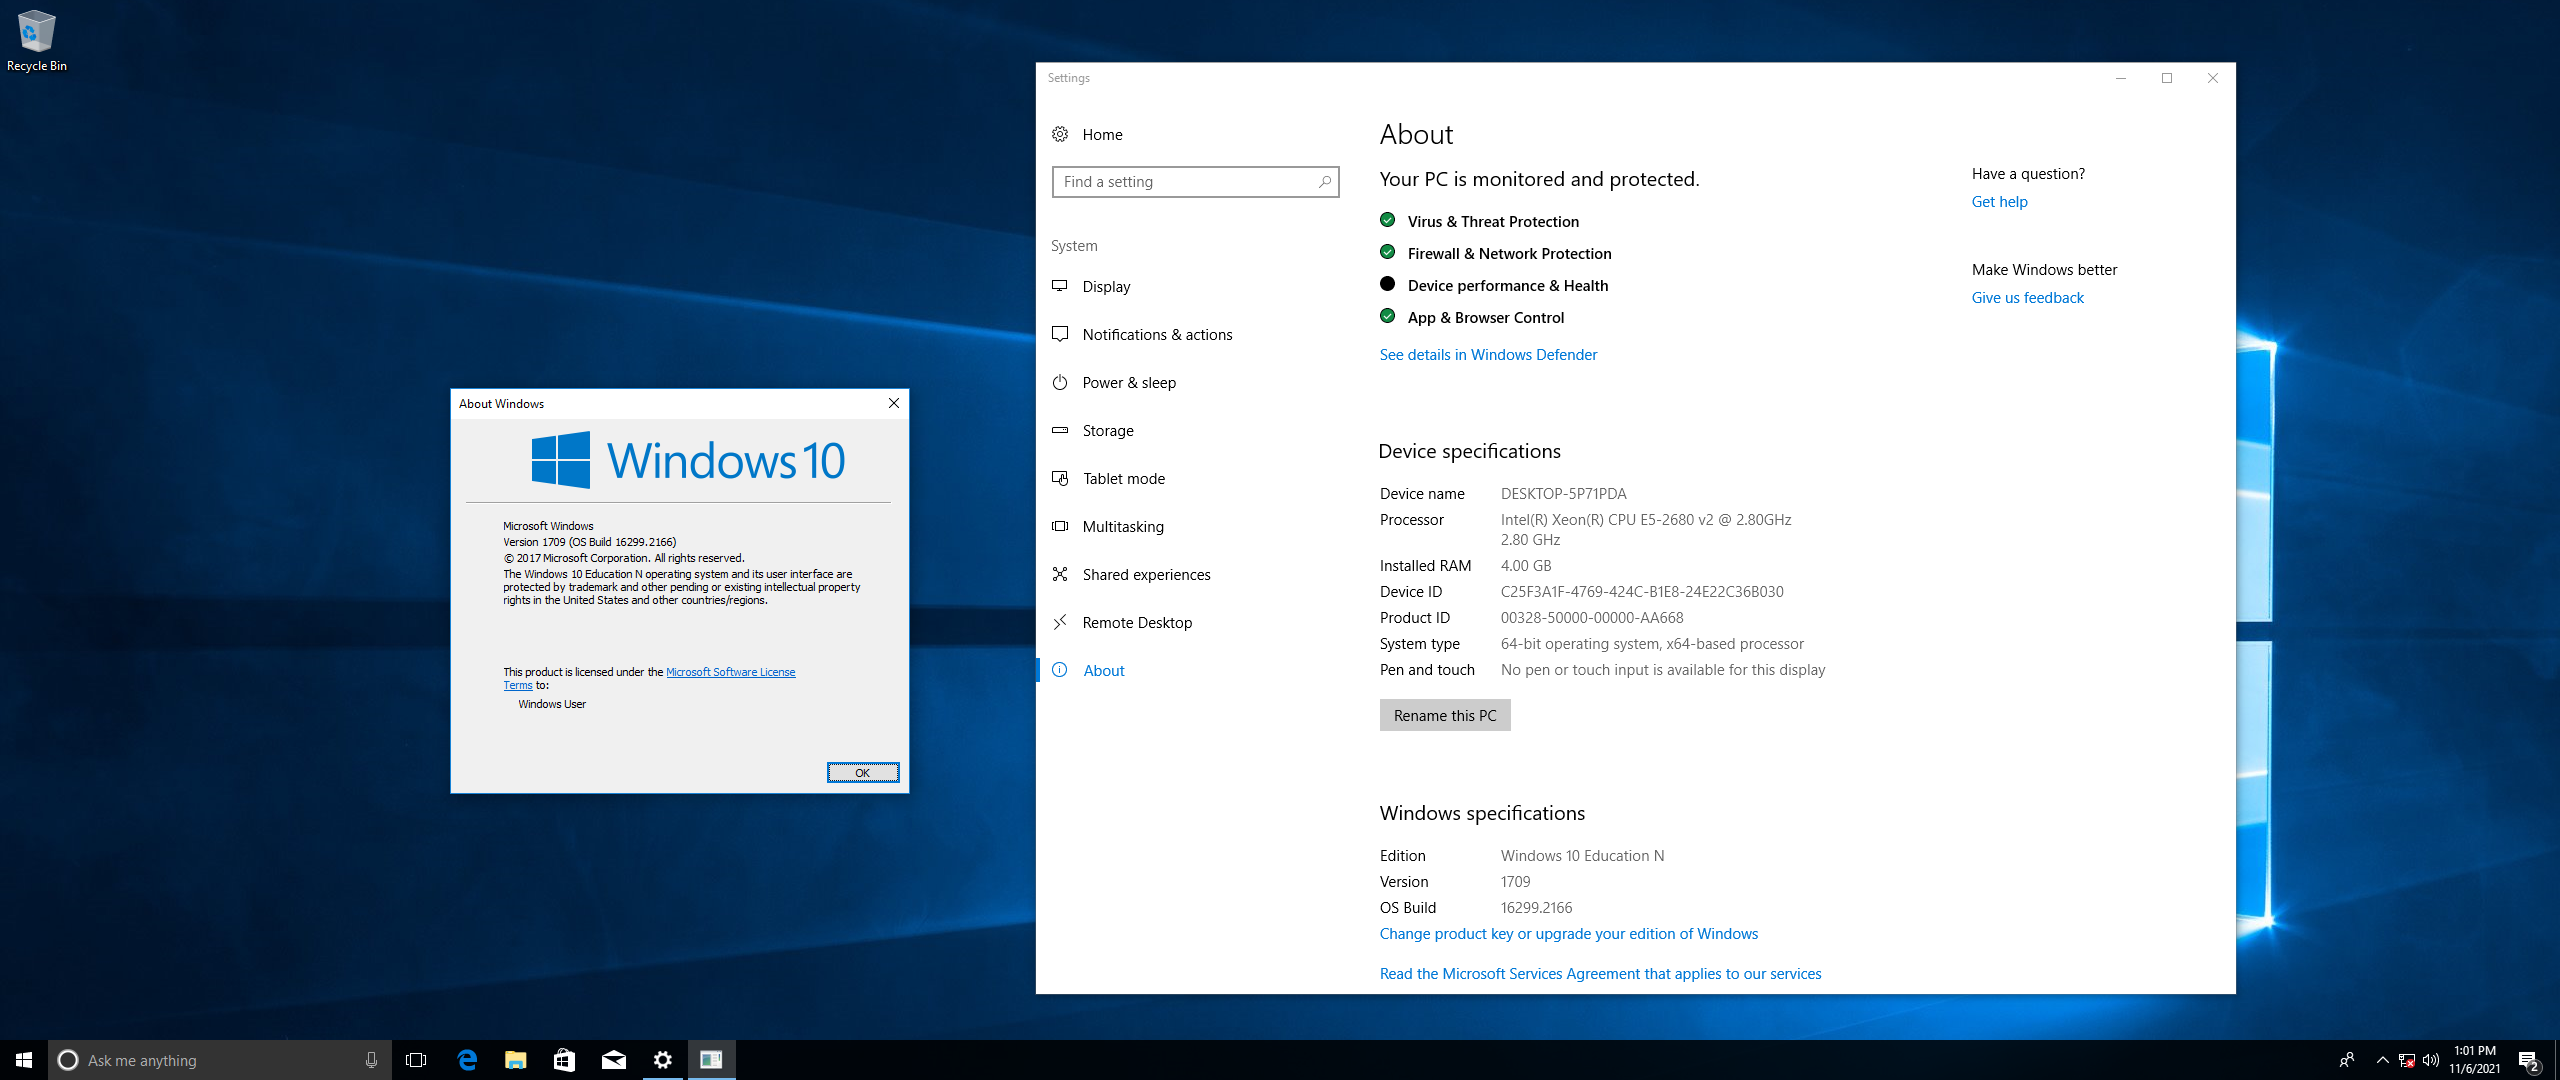This screenshot has width=2560, height=1080.
Task: Click the Tablet mode icon
Action: click(x=1060, y=478)
